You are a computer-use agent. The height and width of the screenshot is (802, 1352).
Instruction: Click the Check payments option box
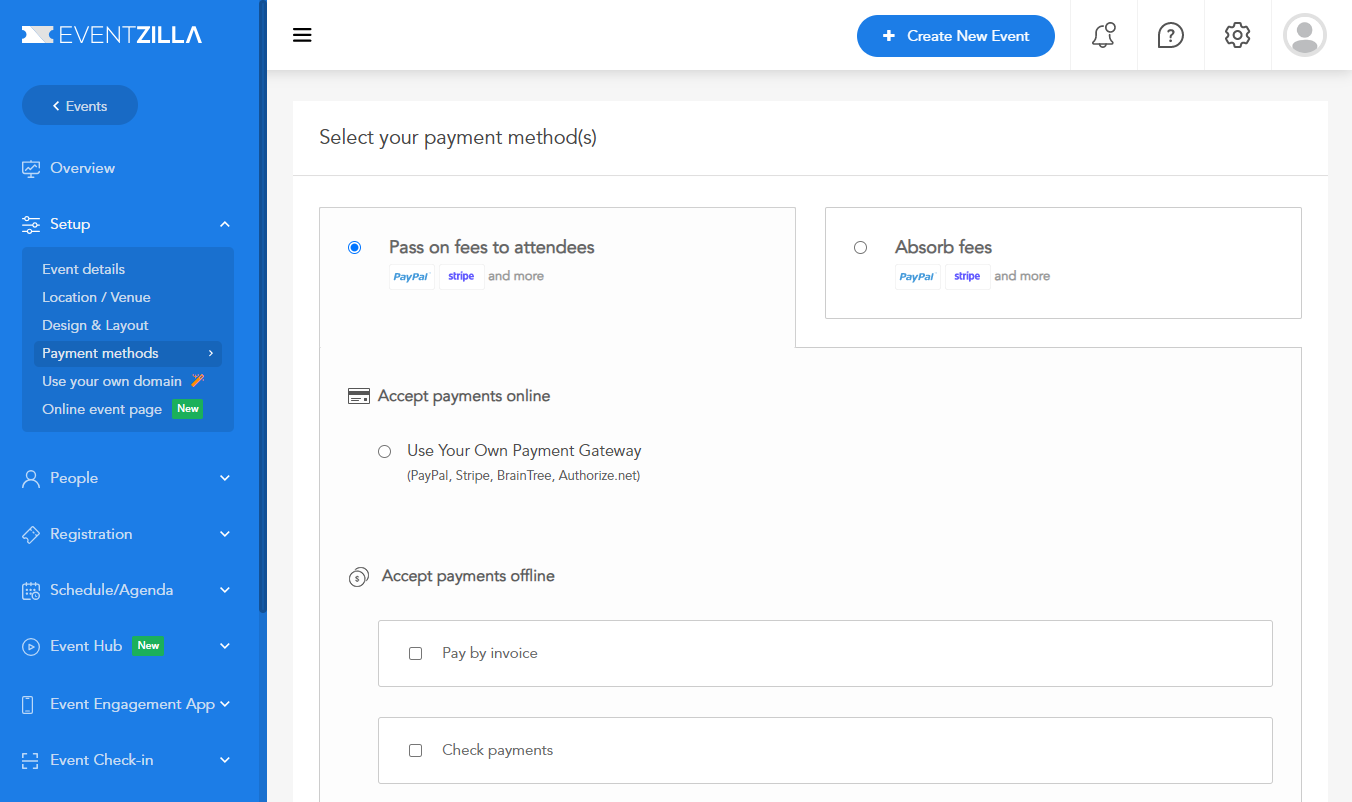(825, 750)
